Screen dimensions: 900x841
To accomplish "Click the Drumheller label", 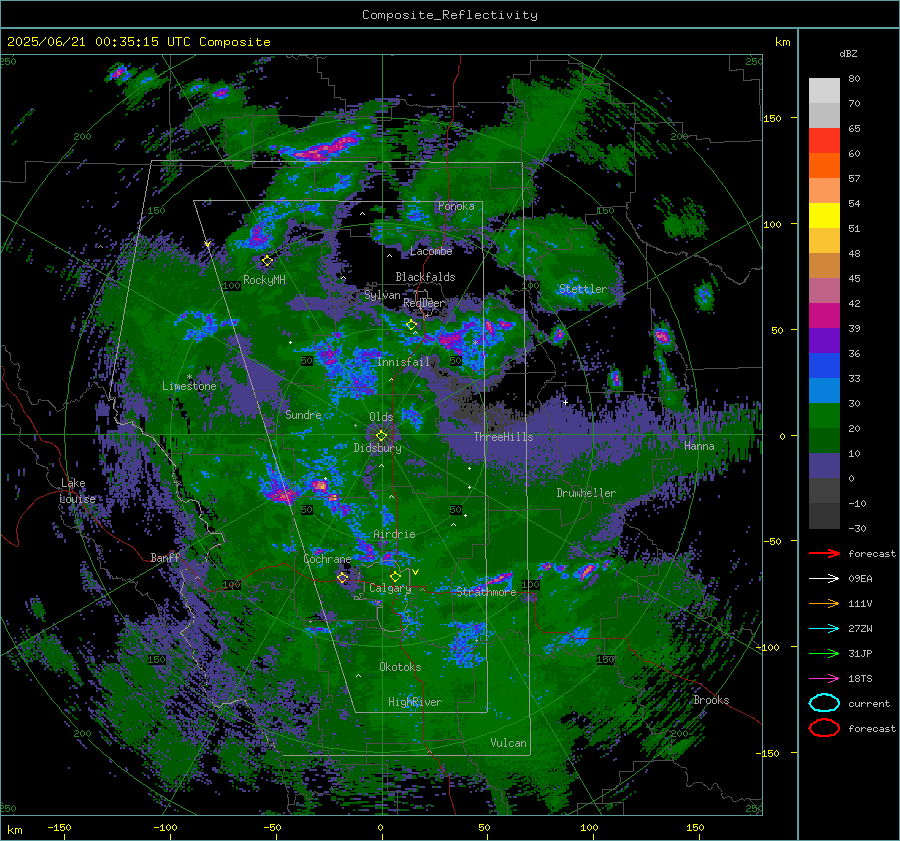I will [586, 493].
